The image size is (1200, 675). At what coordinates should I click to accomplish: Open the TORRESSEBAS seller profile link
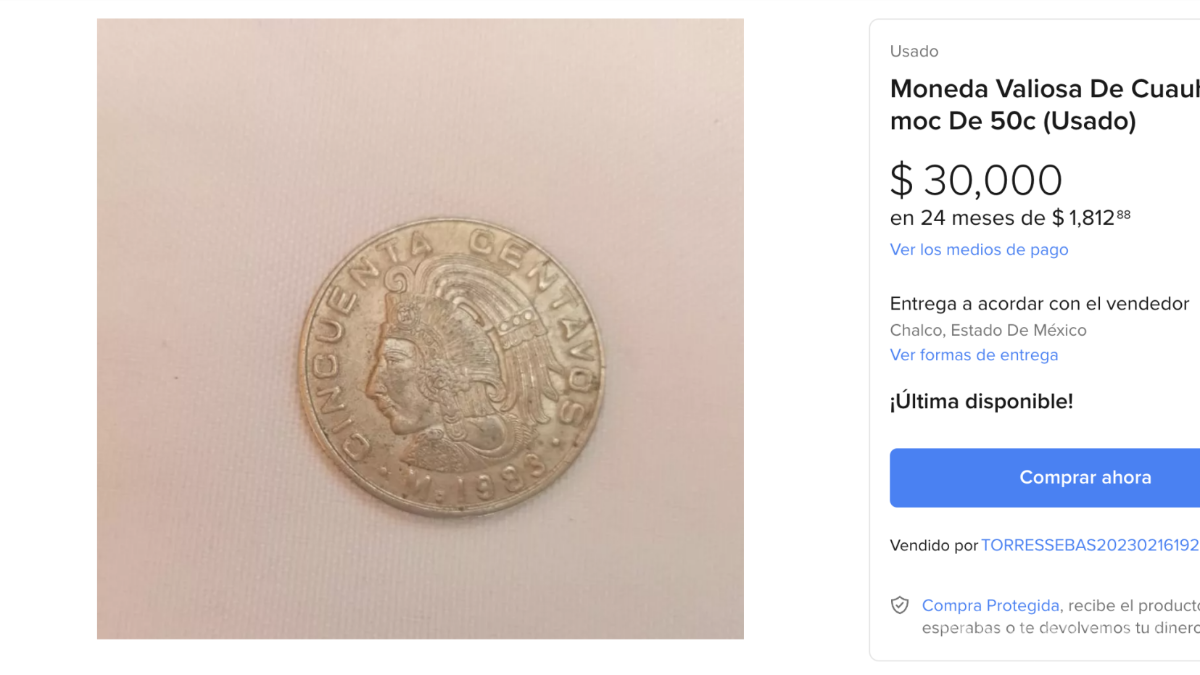pos(1089,546)
